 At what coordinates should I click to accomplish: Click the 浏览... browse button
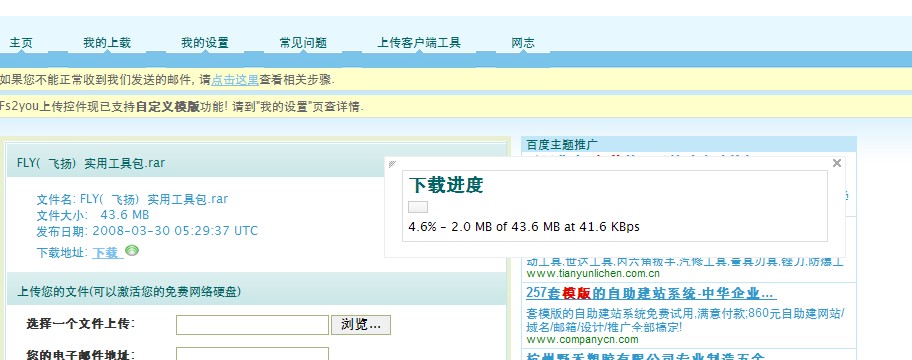[361, 325]
